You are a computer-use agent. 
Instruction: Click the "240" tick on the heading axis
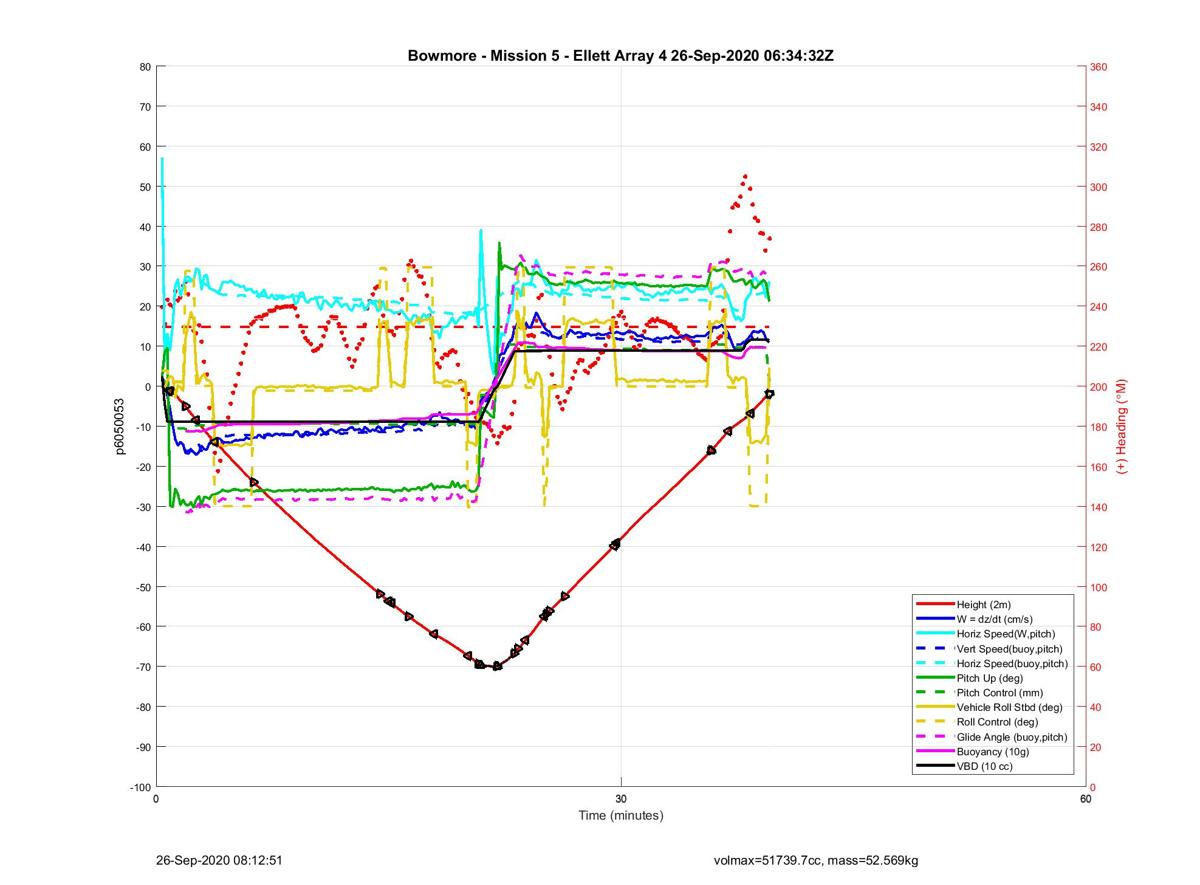pos(1100,307)
